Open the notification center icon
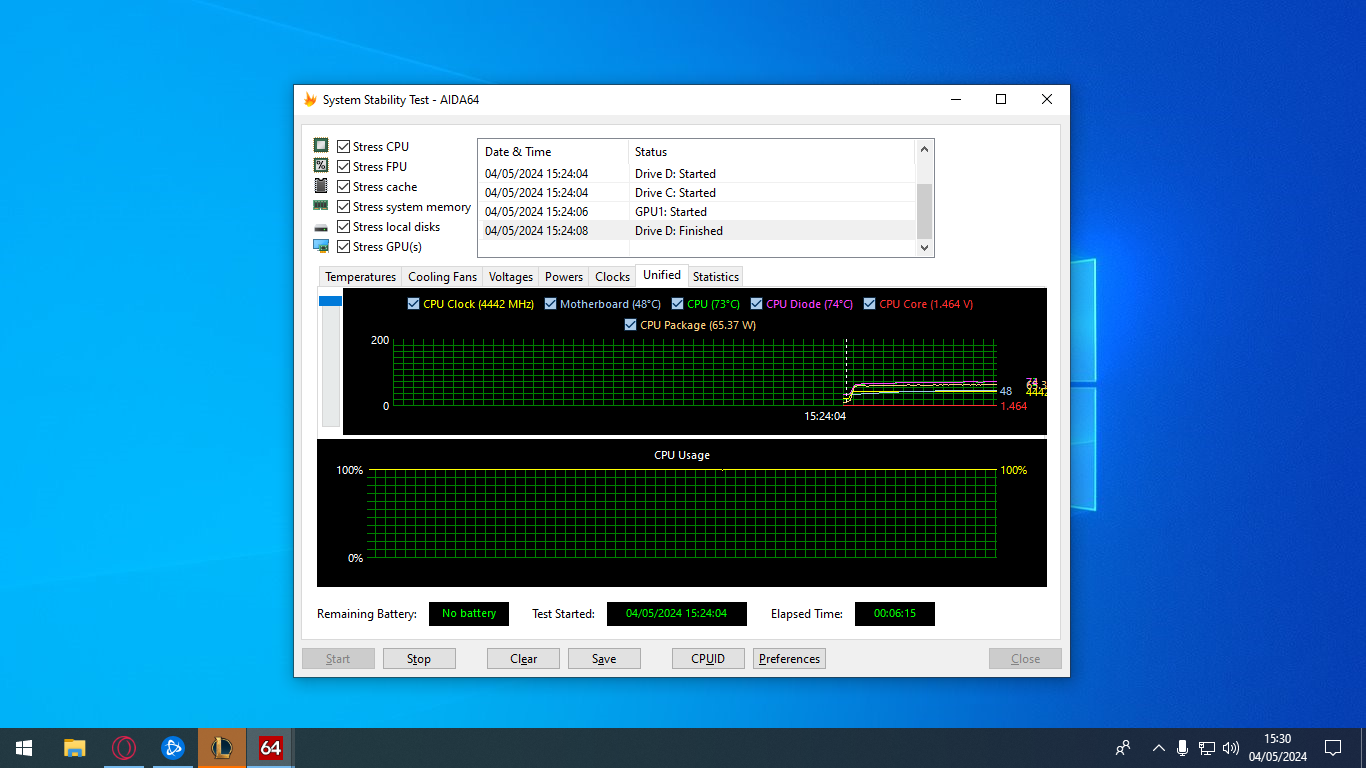Viewport: 1366px width, 768px height. [x=1333, y=748]
